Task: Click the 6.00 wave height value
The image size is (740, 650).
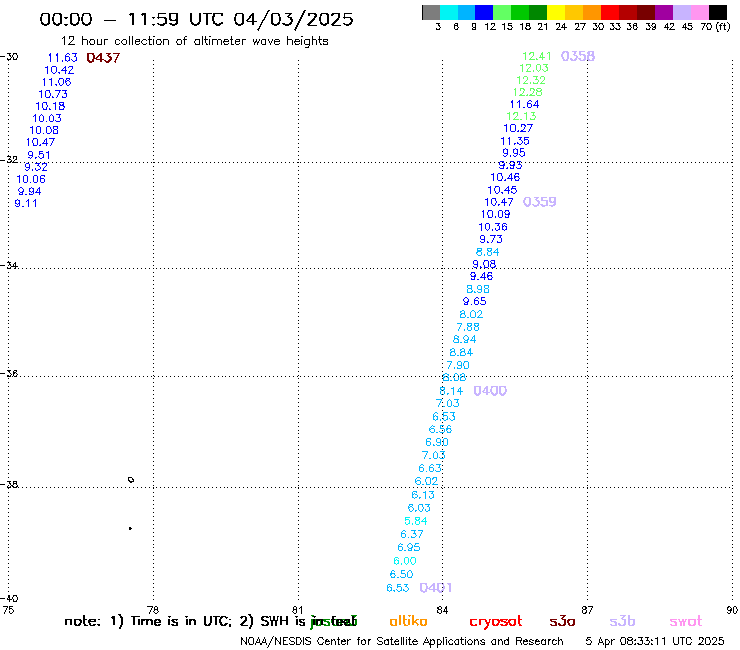Action: (x=405, y=561)
